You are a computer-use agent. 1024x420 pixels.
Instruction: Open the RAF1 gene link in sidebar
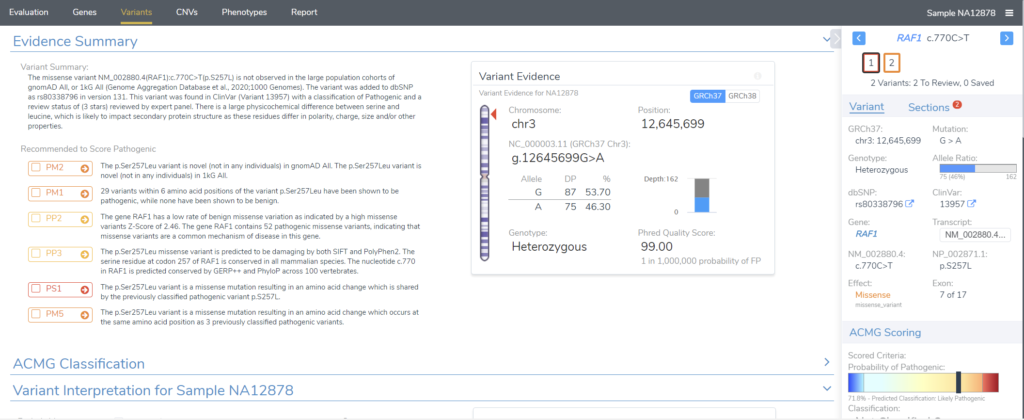coord(866,233)
